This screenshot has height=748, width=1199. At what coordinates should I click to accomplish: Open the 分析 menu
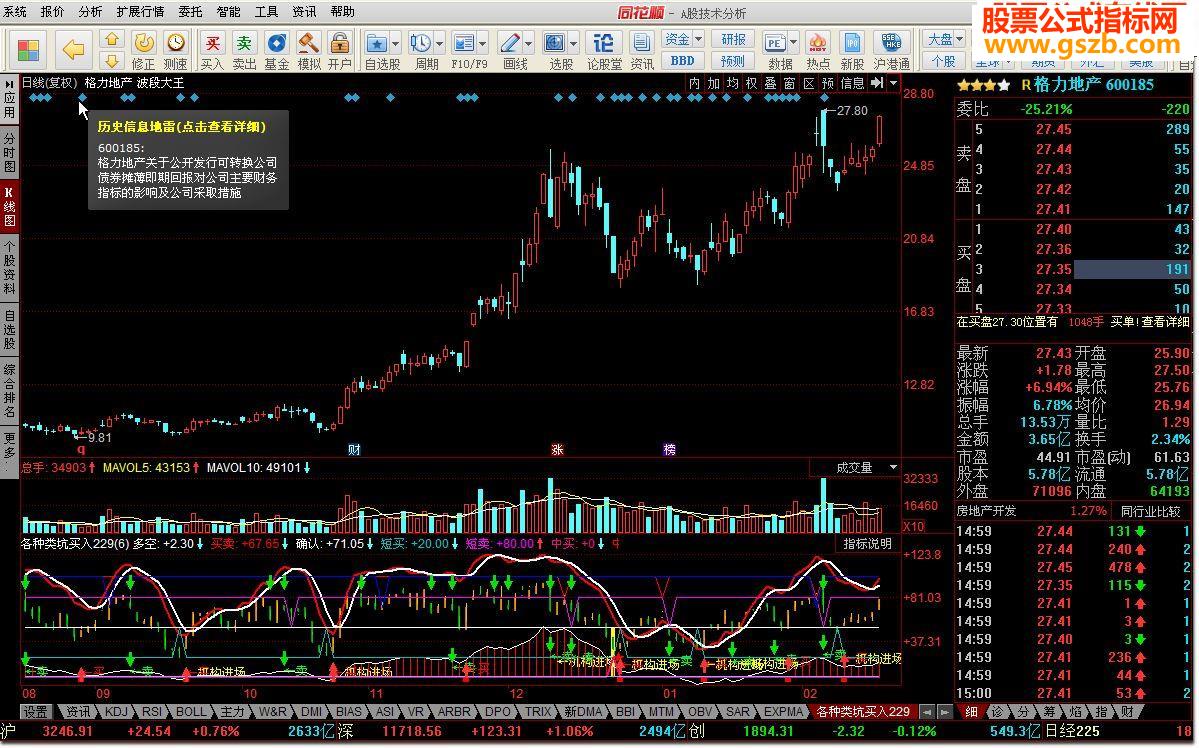(90, 11)
